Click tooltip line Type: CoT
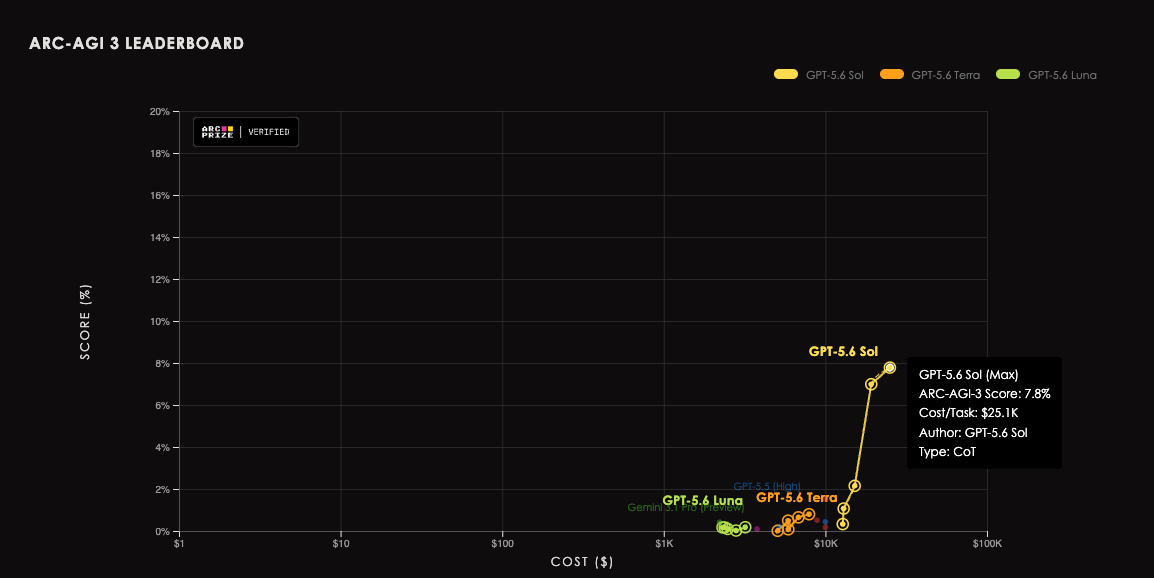 [x=947, y=451]
